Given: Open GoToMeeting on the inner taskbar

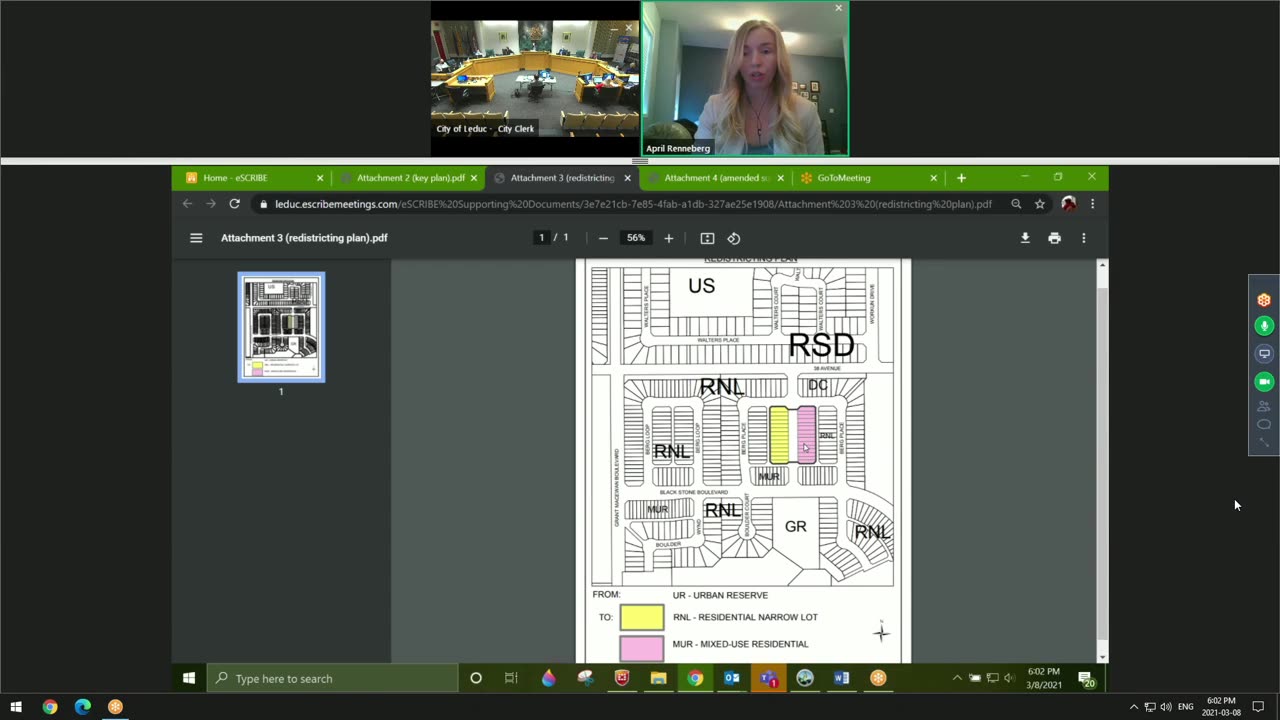Looking at the screenshot, I should click(878, 678).
